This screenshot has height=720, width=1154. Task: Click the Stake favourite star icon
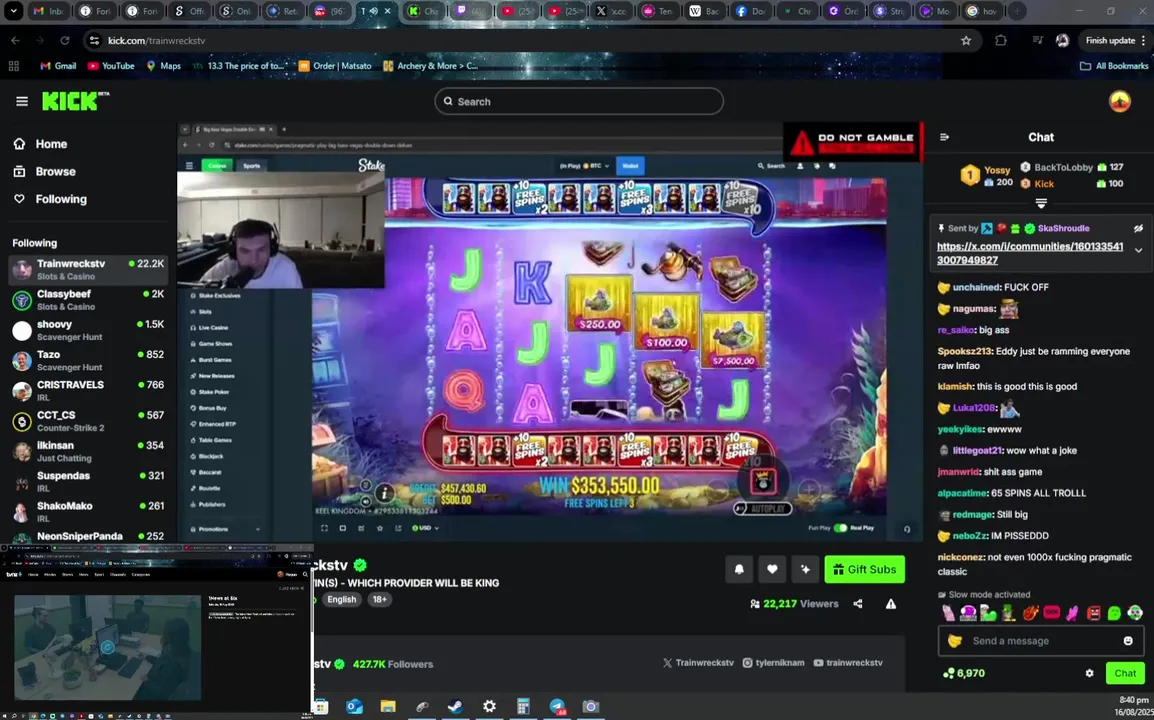(380, 528)
